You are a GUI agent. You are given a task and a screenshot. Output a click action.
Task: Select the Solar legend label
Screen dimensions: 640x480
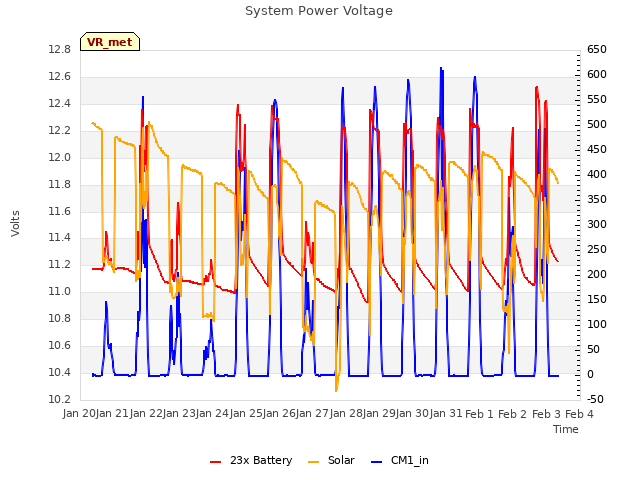coord(341,460)
